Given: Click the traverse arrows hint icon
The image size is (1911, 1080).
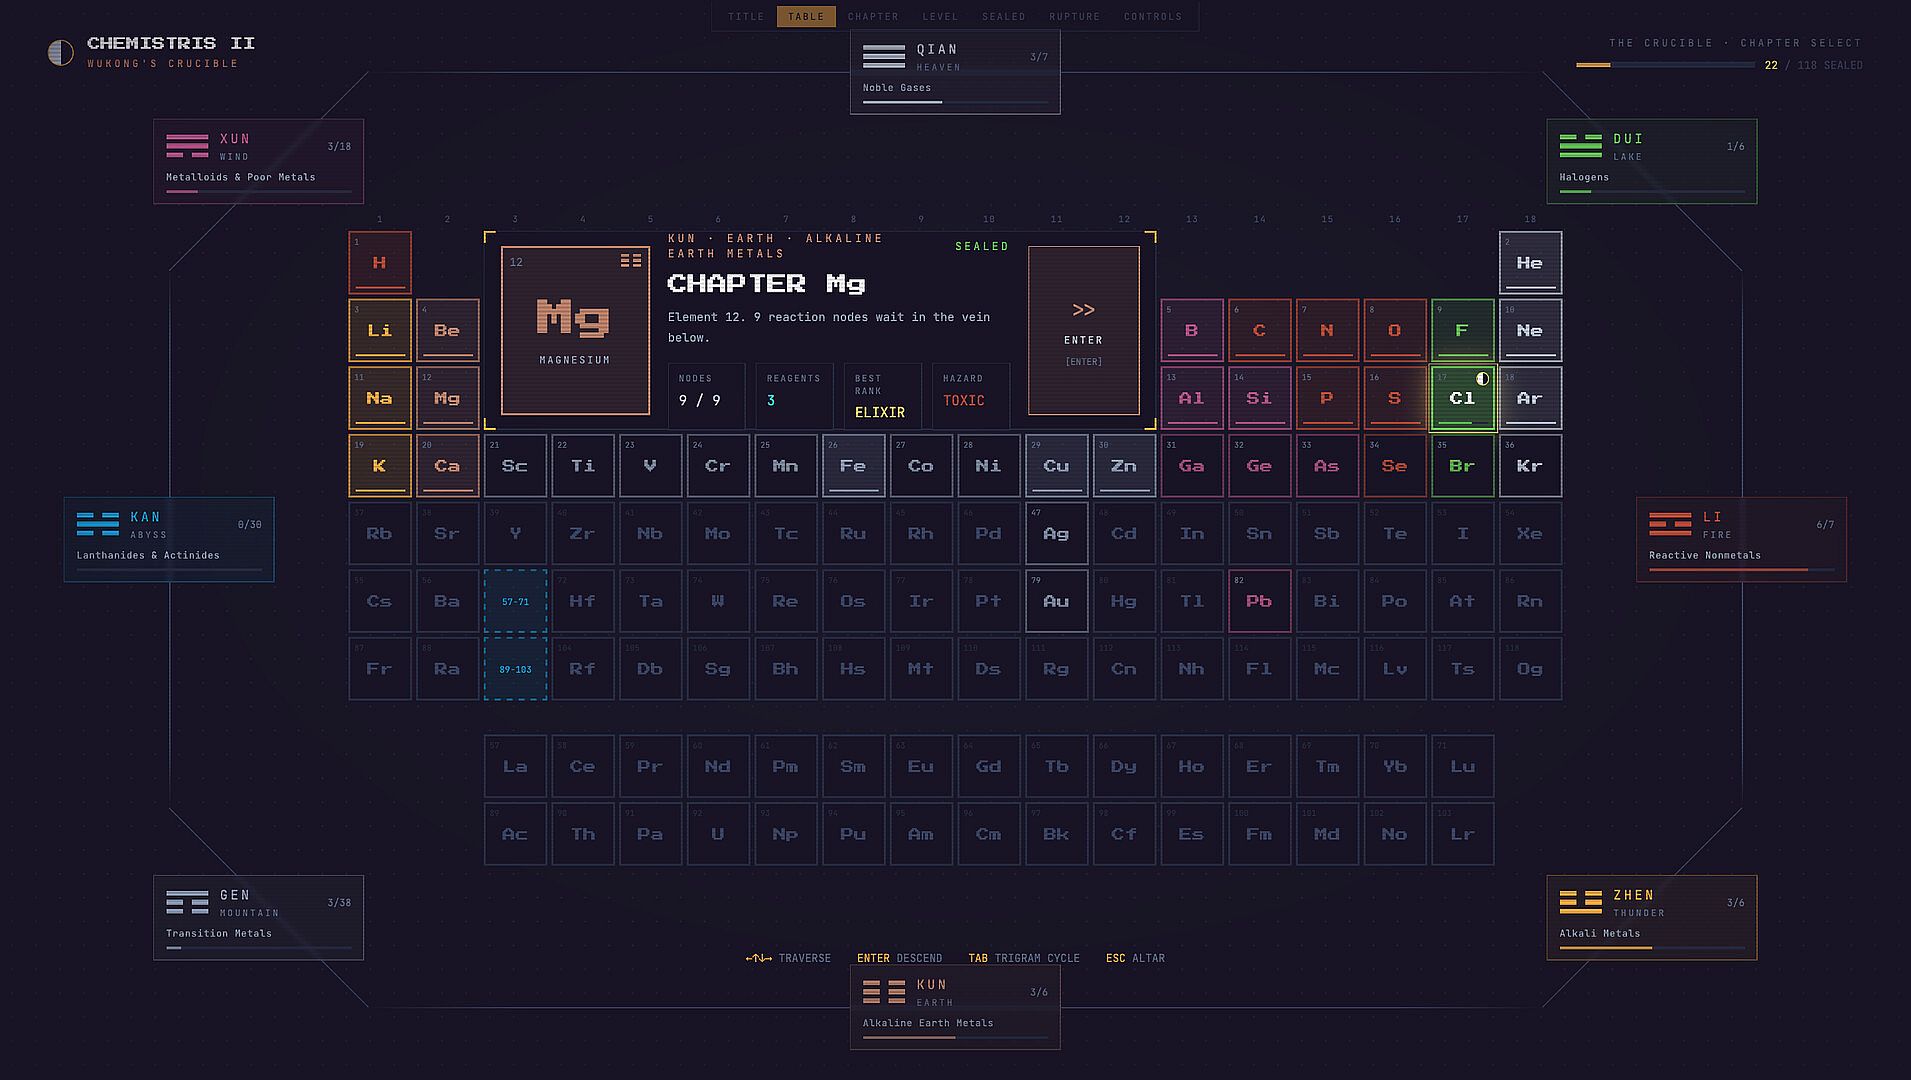Looking at the screenshot, I should 759,958.
